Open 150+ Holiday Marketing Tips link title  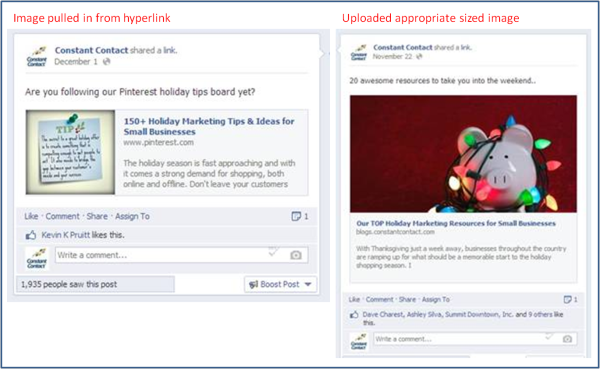tap(209, 126)
